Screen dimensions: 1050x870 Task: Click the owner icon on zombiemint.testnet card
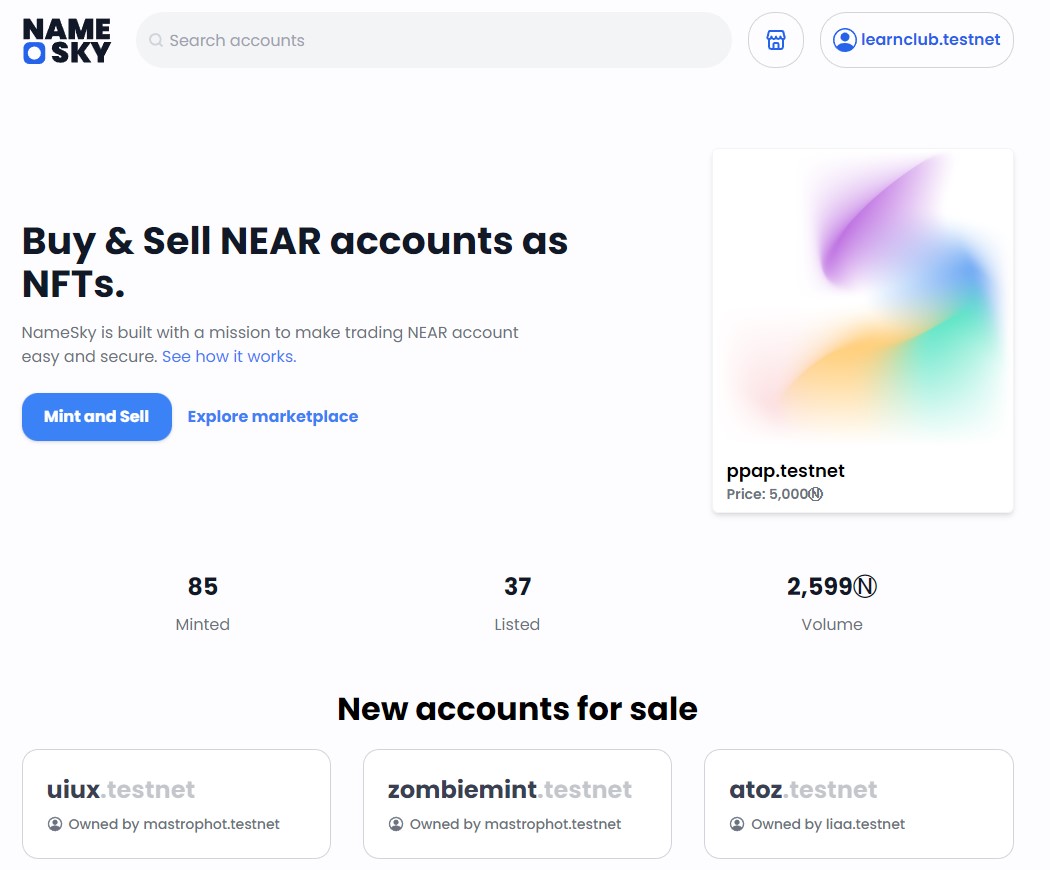click(396, 824)
